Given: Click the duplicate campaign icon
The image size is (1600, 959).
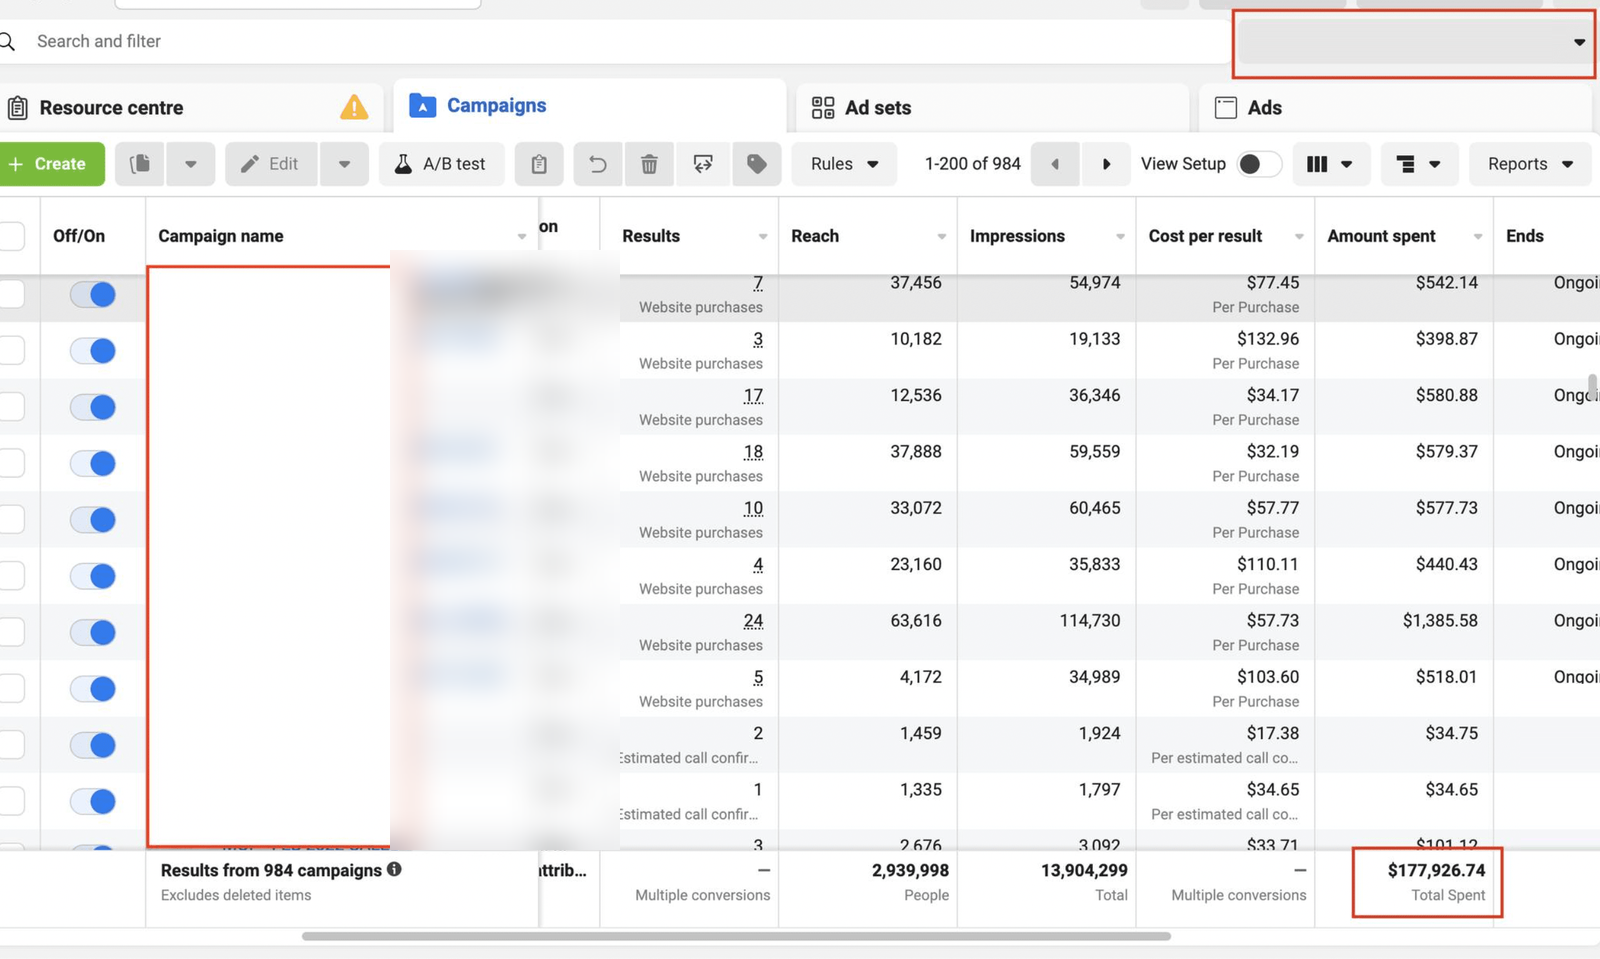Looking at the screenshot, I should (140, 164).
